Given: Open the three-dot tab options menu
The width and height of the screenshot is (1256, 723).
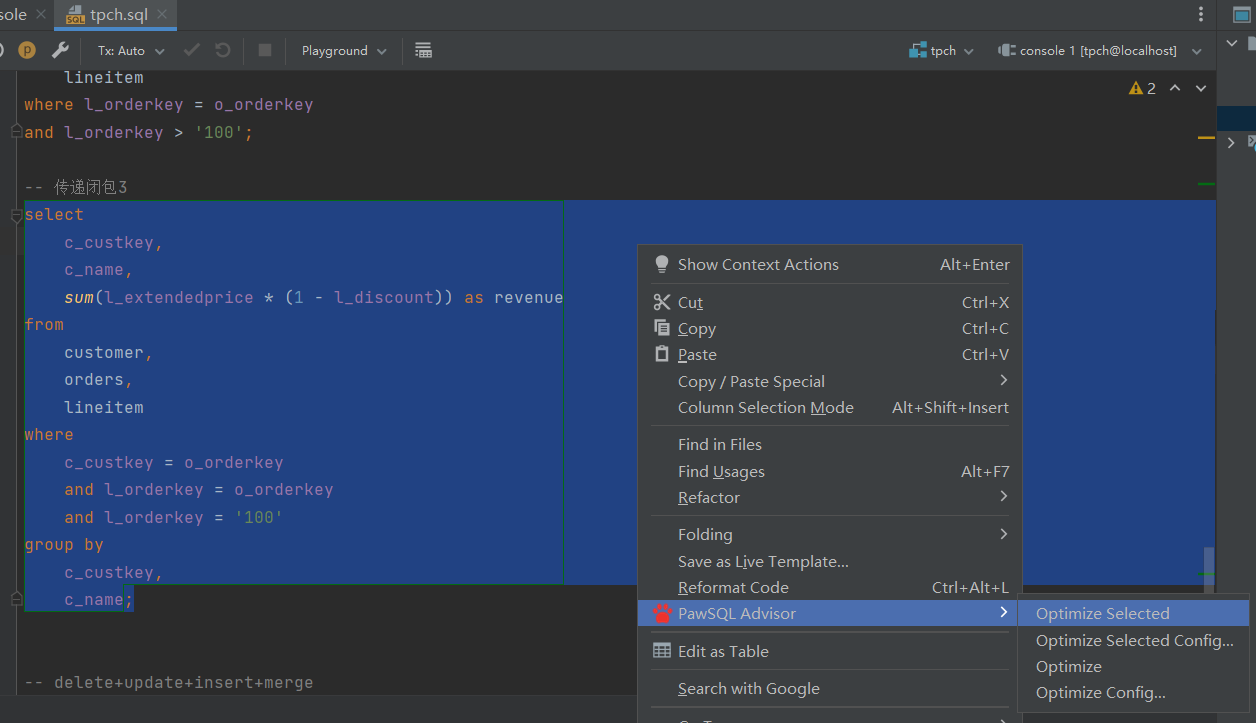Looking at the screenshot, I should pyautogui.click(x=1201, y=14).
